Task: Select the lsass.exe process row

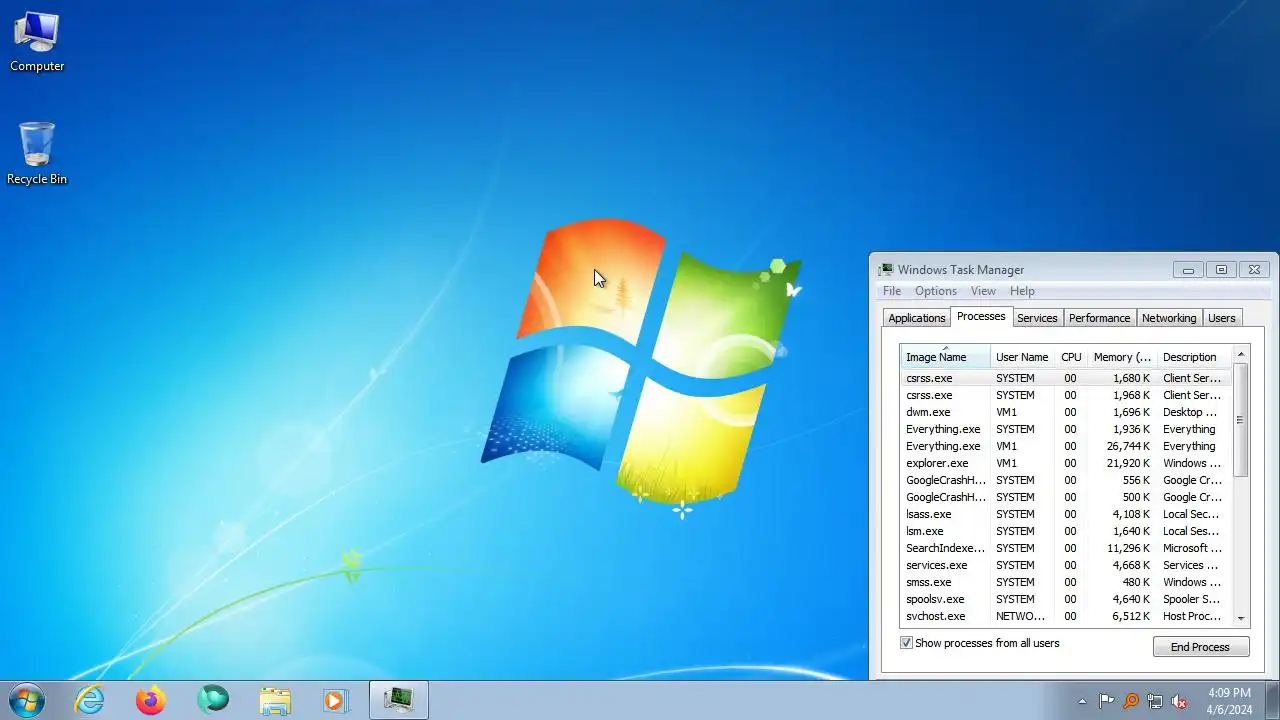Action: point(1066,514)
